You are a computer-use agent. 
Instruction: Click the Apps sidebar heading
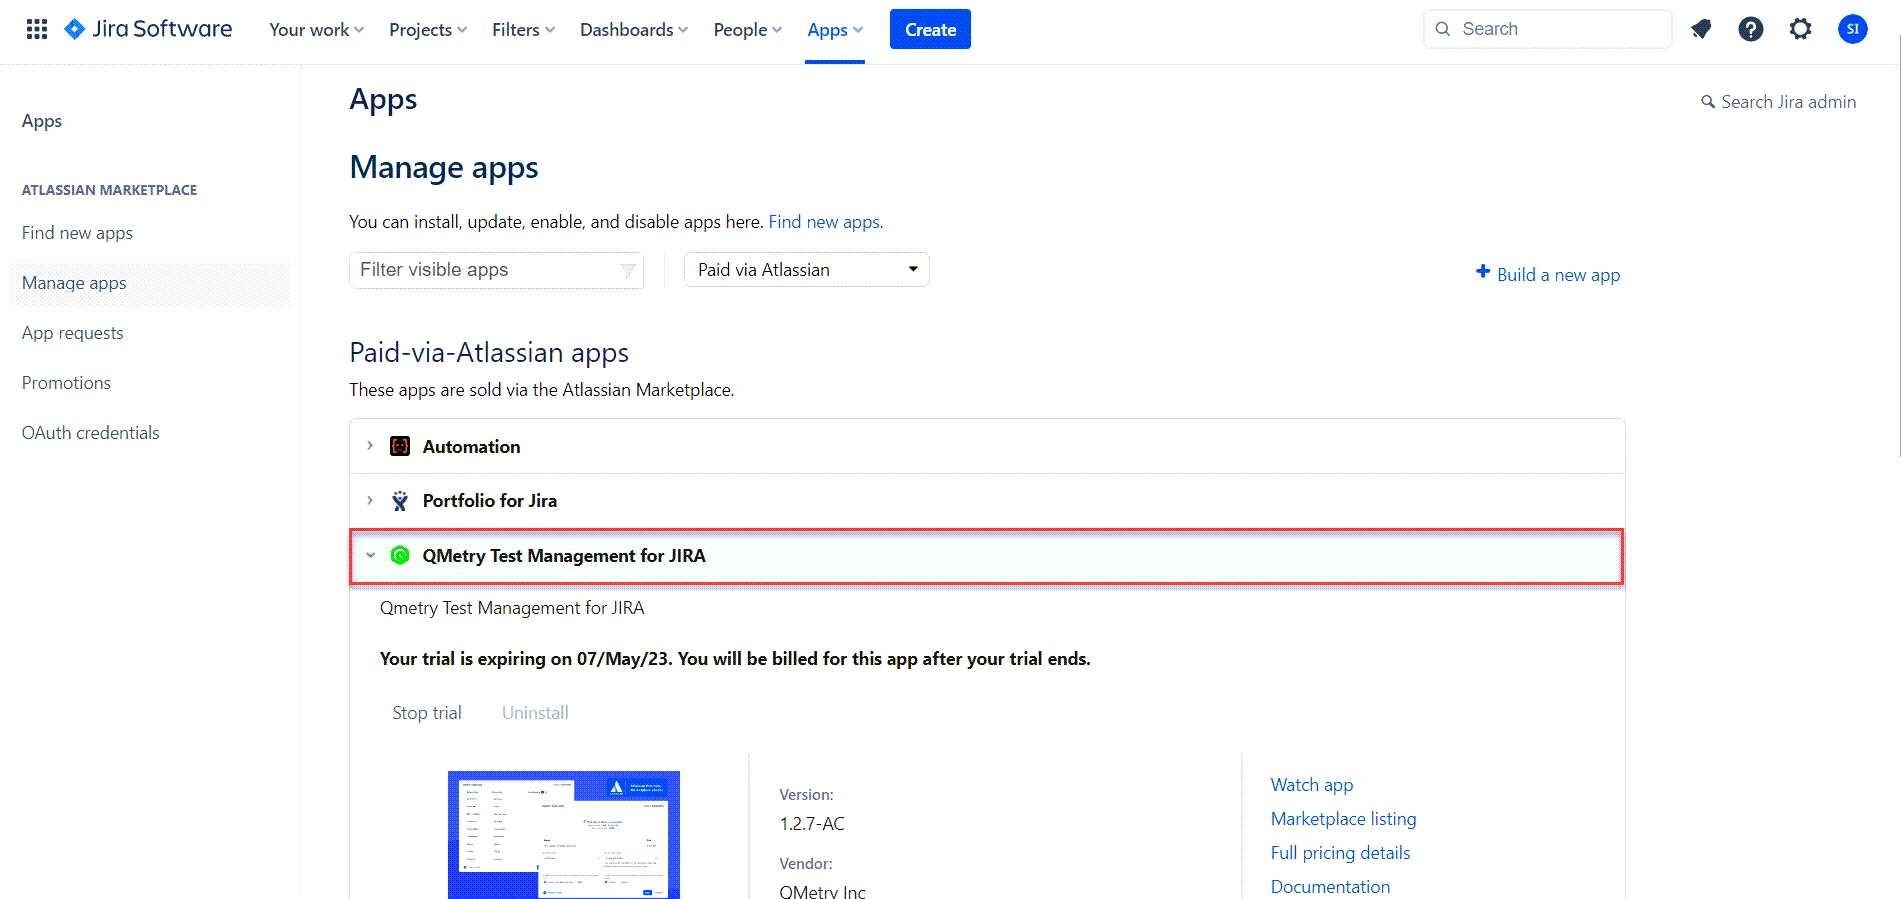click(x=42, y=121)
